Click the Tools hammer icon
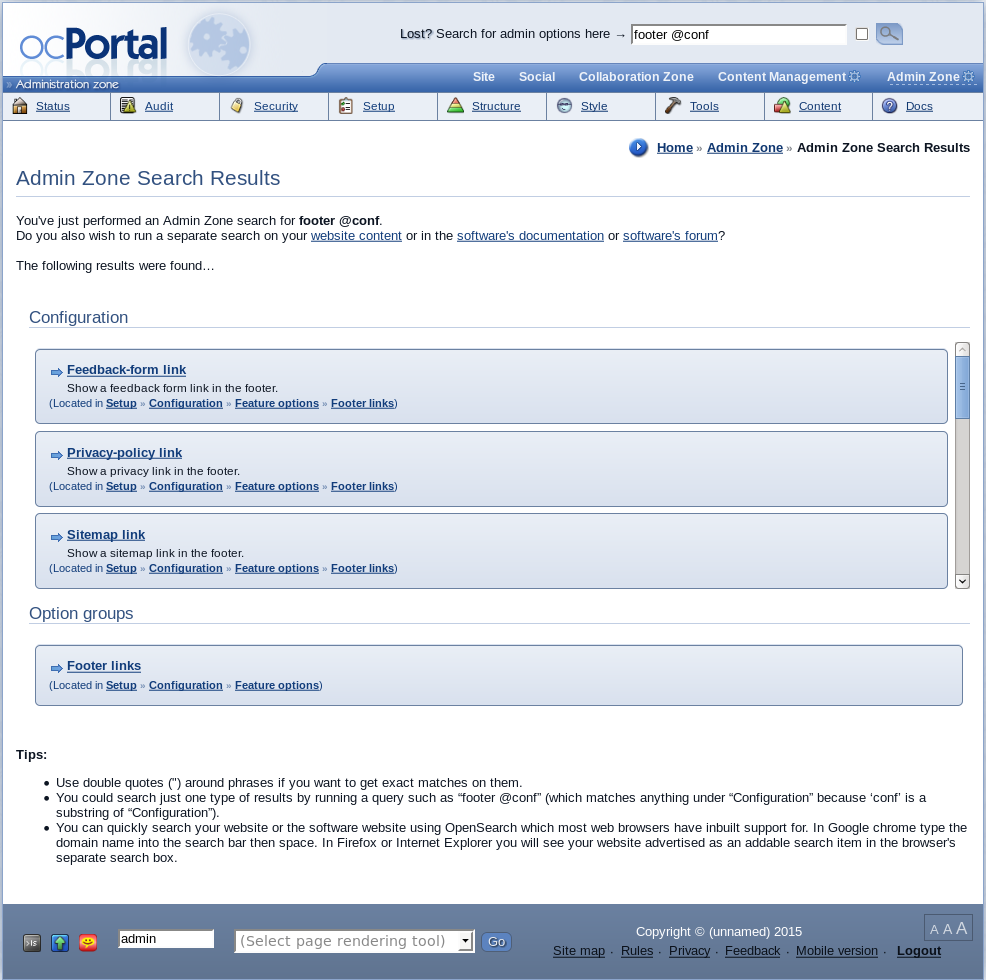The width and height of the screenshot is (986, 980). [x=673, y=106]
